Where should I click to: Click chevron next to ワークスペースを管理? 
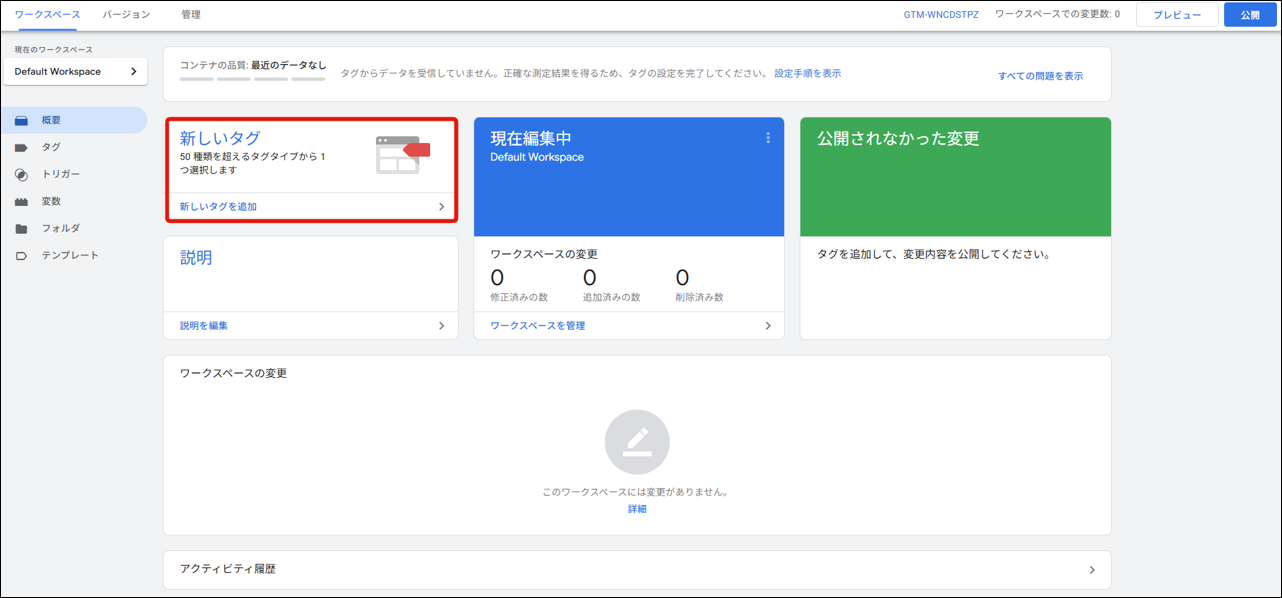pyautogui.click(x=768, y=326)
